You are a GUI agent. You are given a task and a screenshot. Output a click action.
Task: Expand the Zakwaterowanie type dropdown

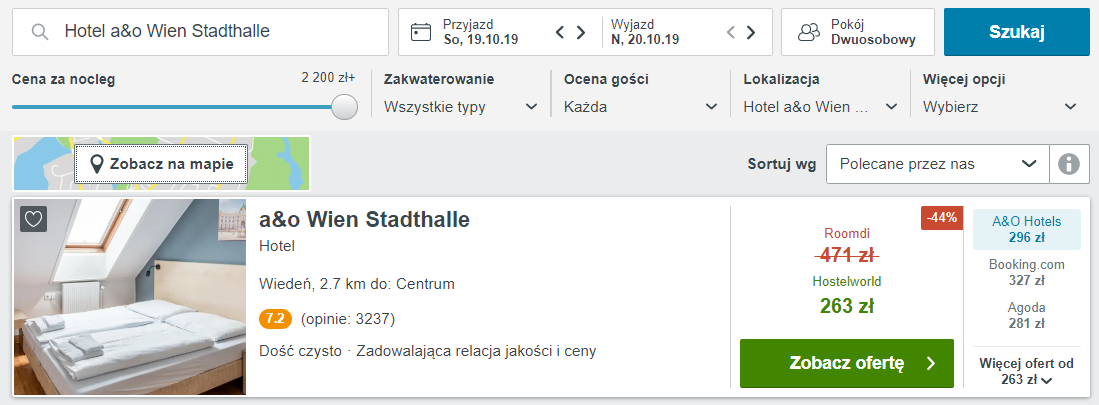click(x=461, y=107)
